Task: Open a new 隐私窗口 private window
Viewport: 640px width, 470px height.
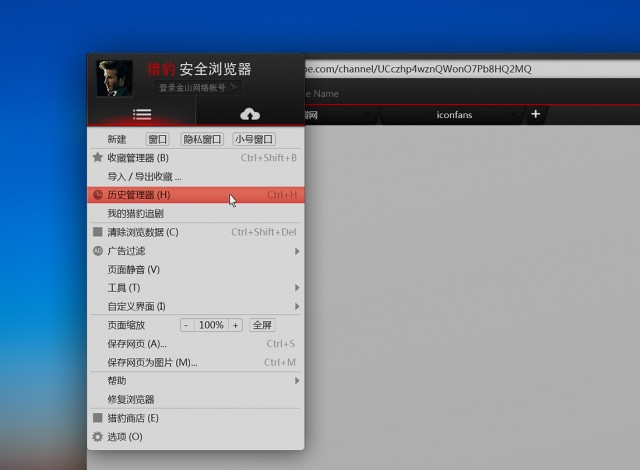Action: (x=202, y=139)
